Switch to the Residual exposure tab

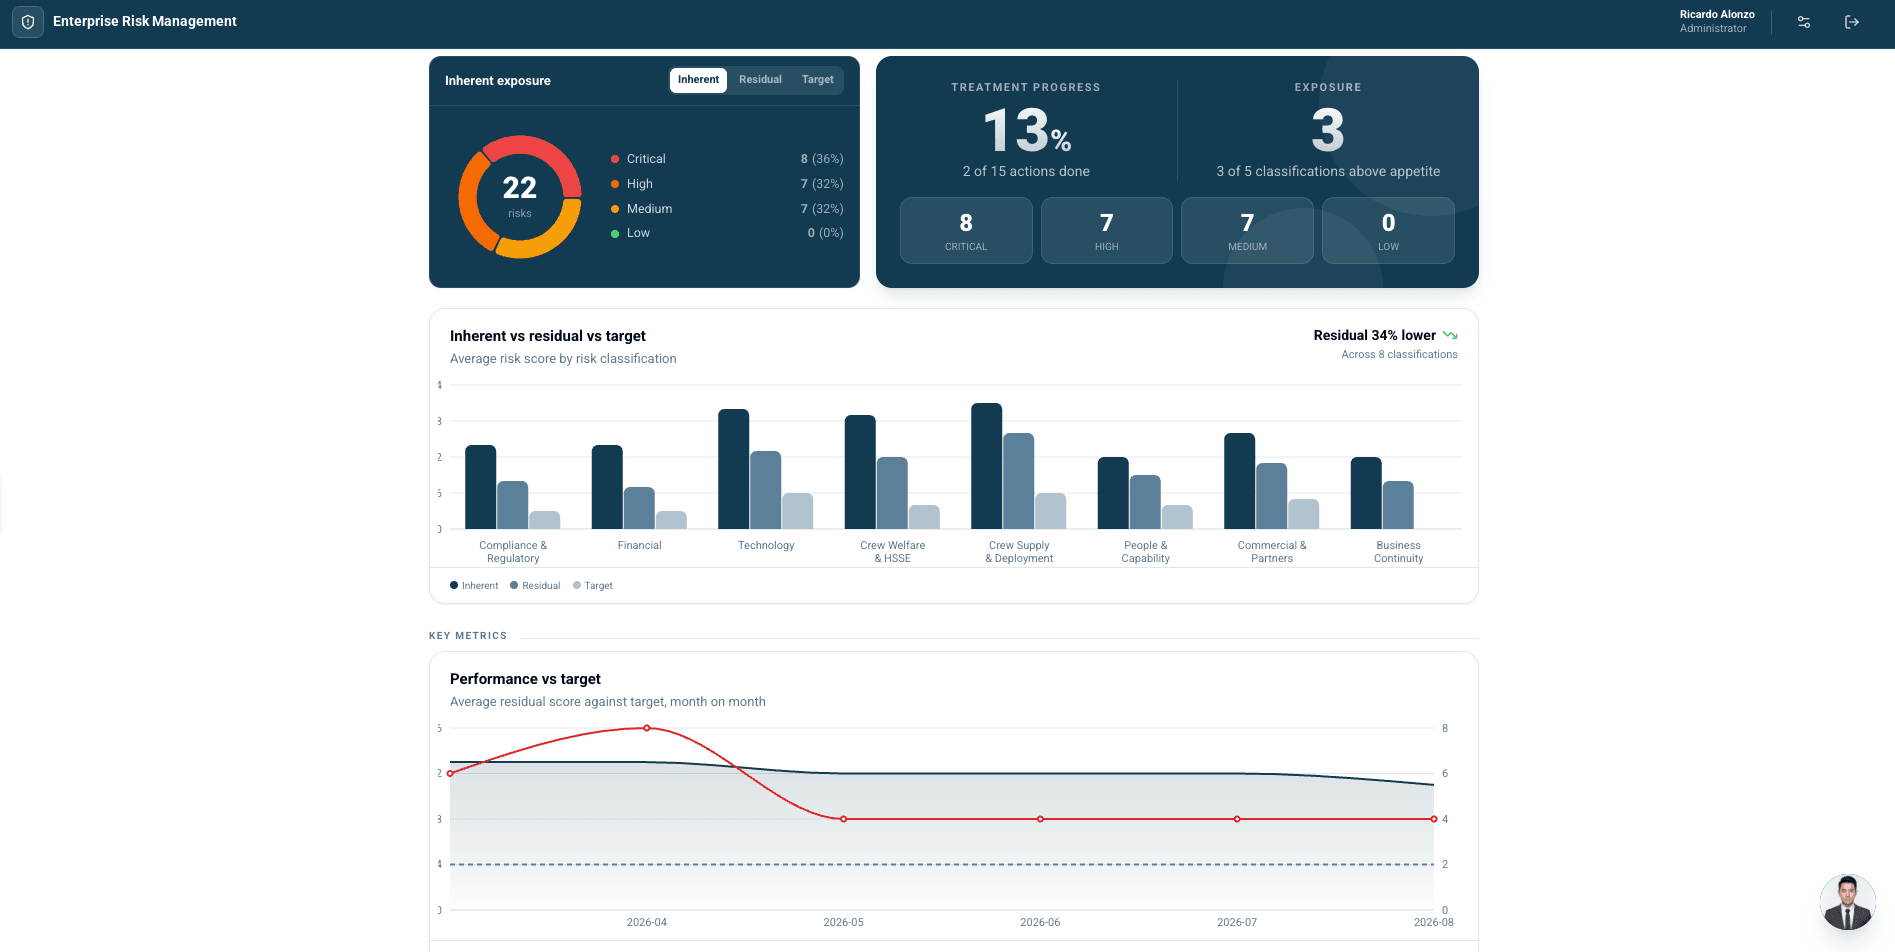coord(760,80)
